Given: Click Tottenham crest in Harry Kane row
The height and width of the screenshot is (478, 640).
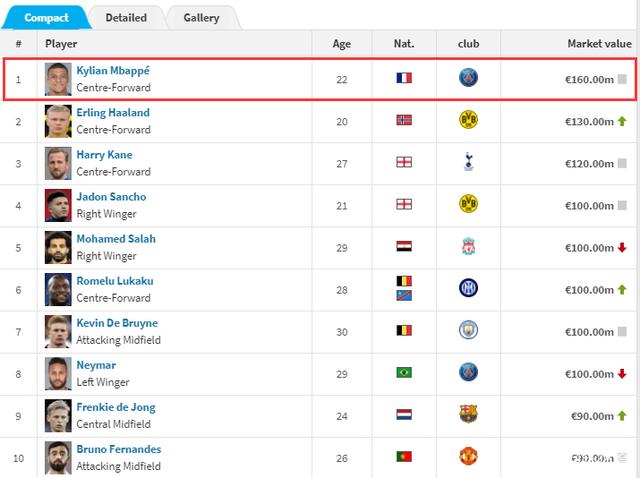Looking at the screenshot, I should coord(468,162).
